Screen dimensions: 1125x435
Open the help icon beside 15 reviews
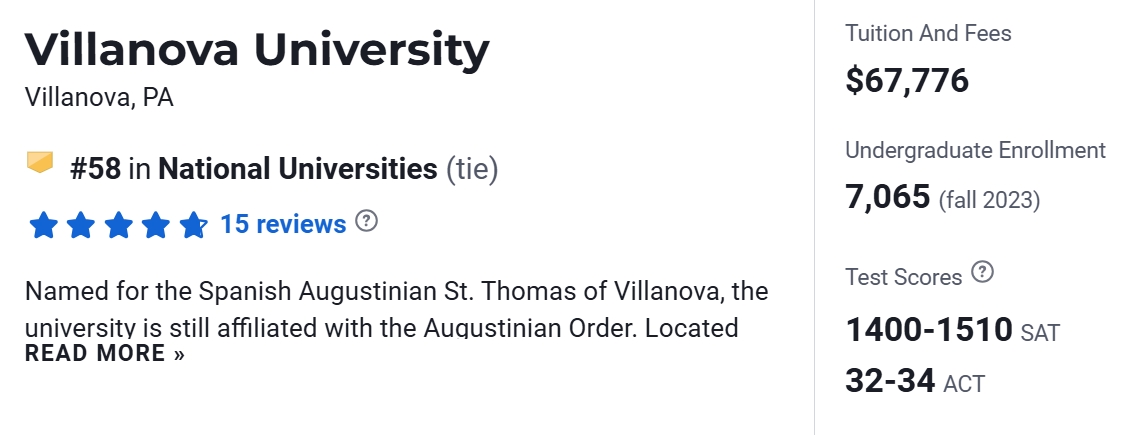(x=367, y=221)
